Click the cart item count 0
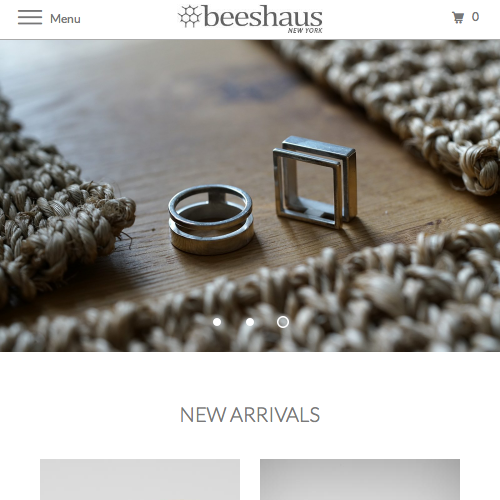500x500 pixels. 475,17
